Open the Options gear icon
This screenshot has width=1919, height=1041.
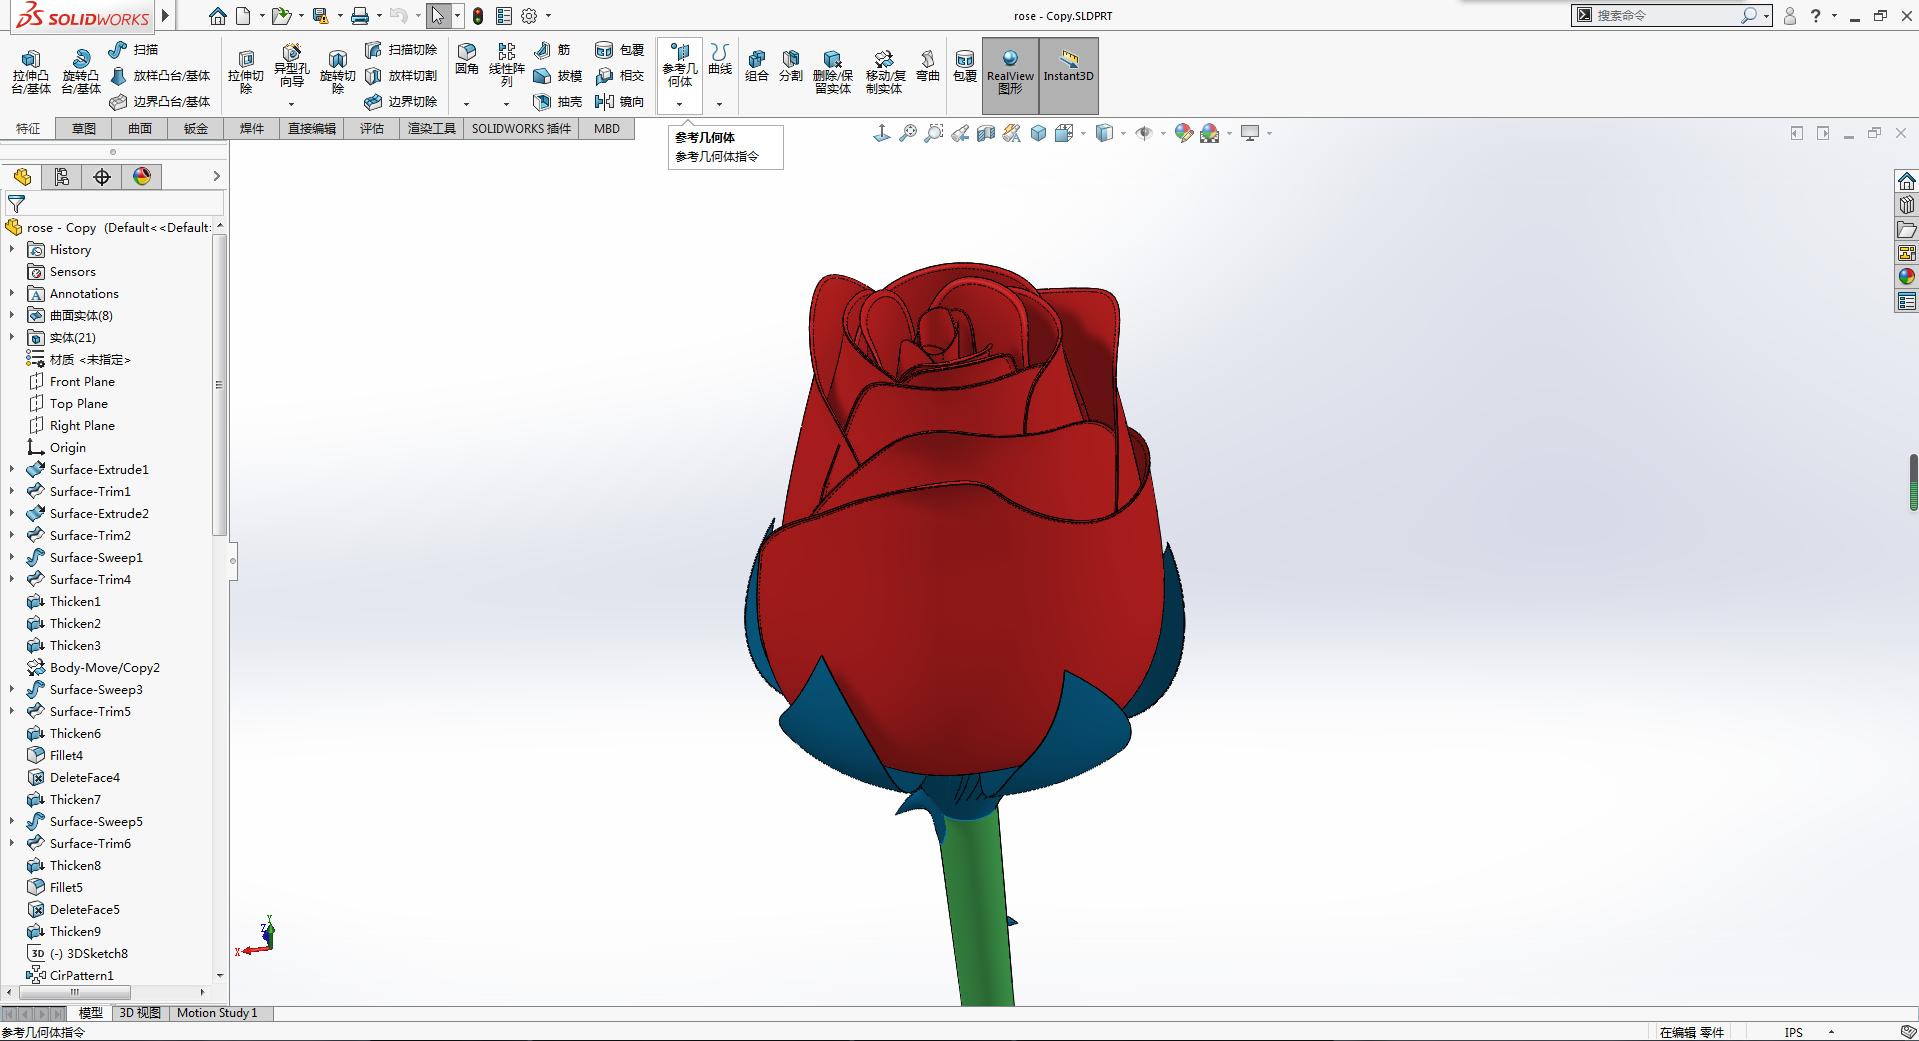pos(529,16)
